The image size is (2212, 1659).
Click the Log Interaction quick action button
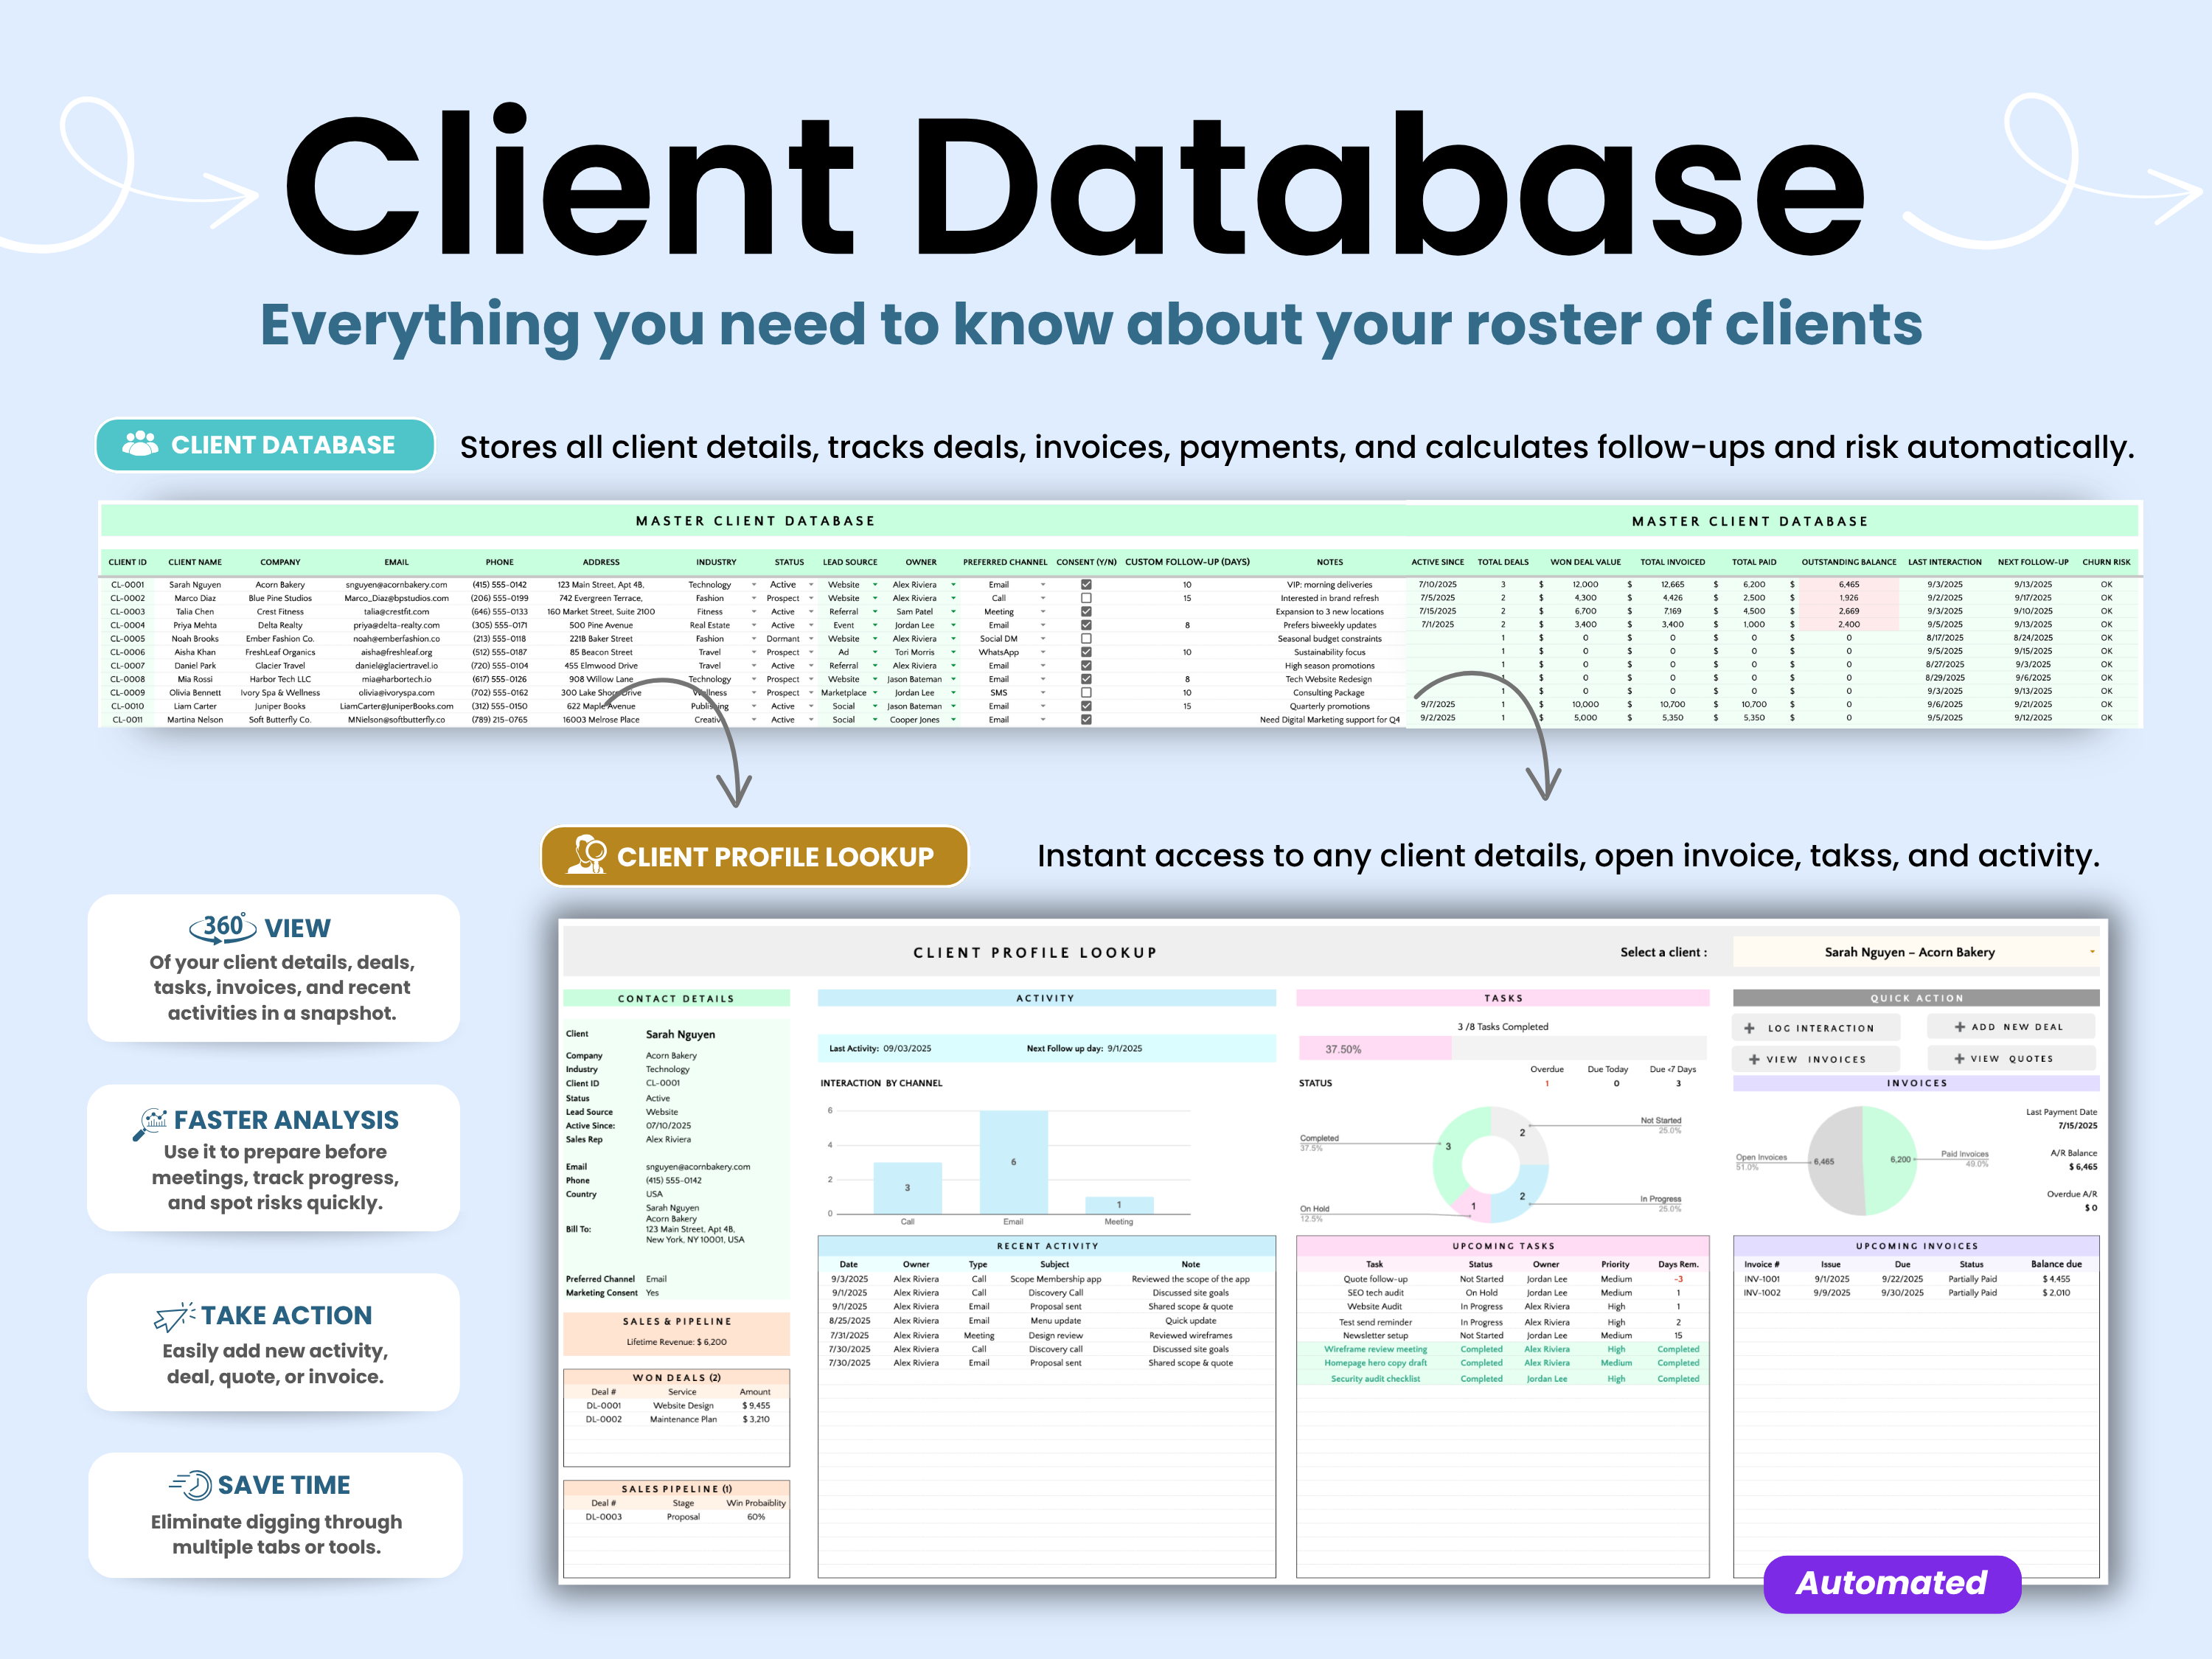(1816, 1028)
